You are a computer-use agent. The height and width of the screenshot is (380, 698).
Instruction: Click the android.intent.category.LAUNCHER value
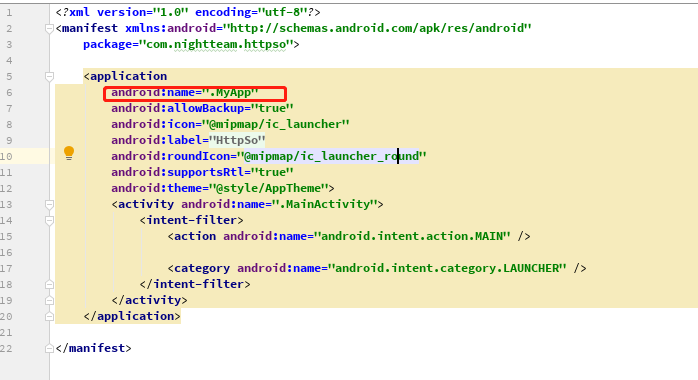(x=448, y=269)
